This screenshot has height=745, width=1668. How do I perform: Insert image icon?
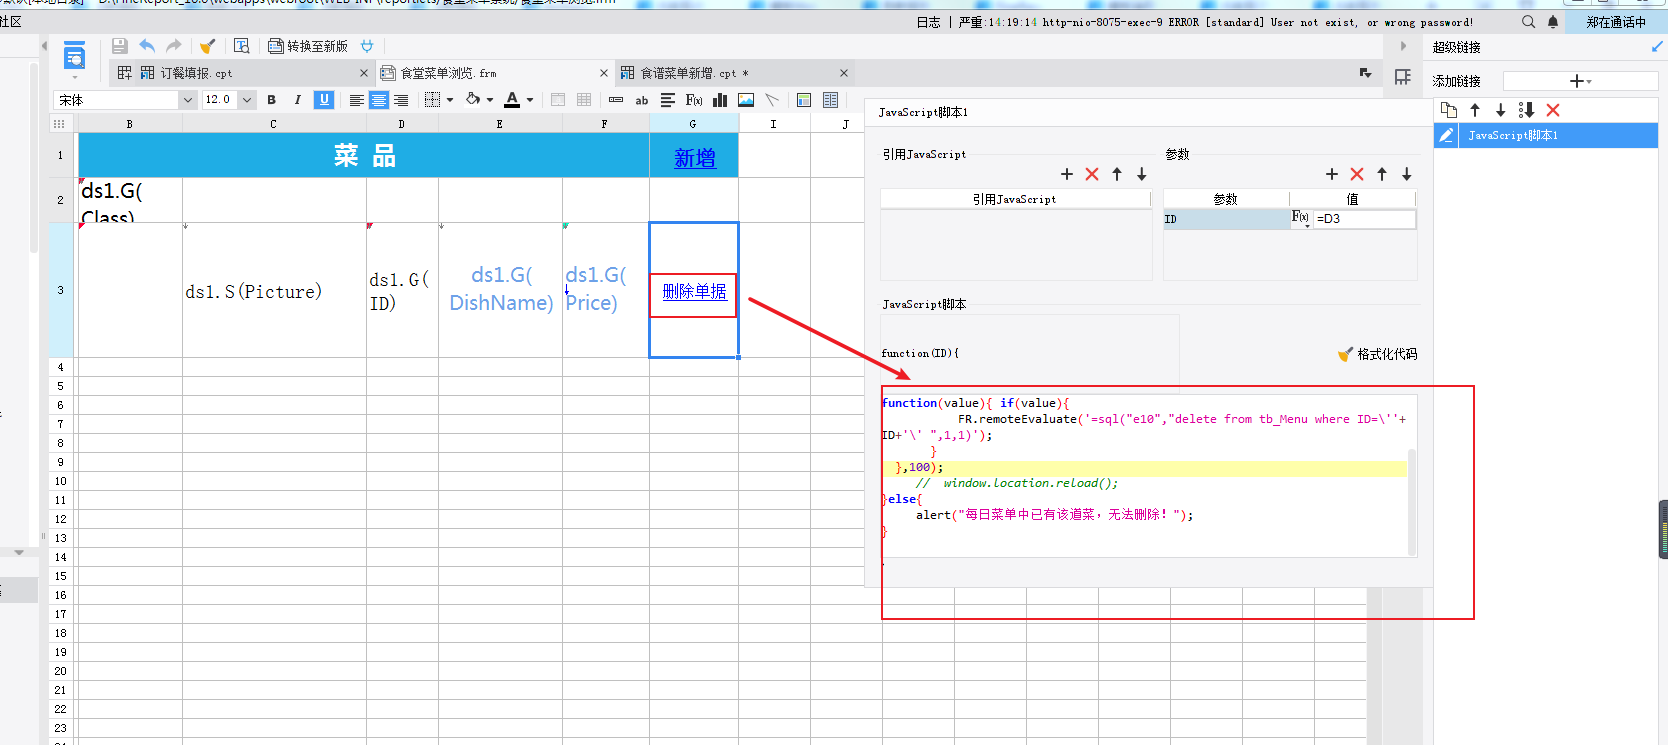pos(746,100)
